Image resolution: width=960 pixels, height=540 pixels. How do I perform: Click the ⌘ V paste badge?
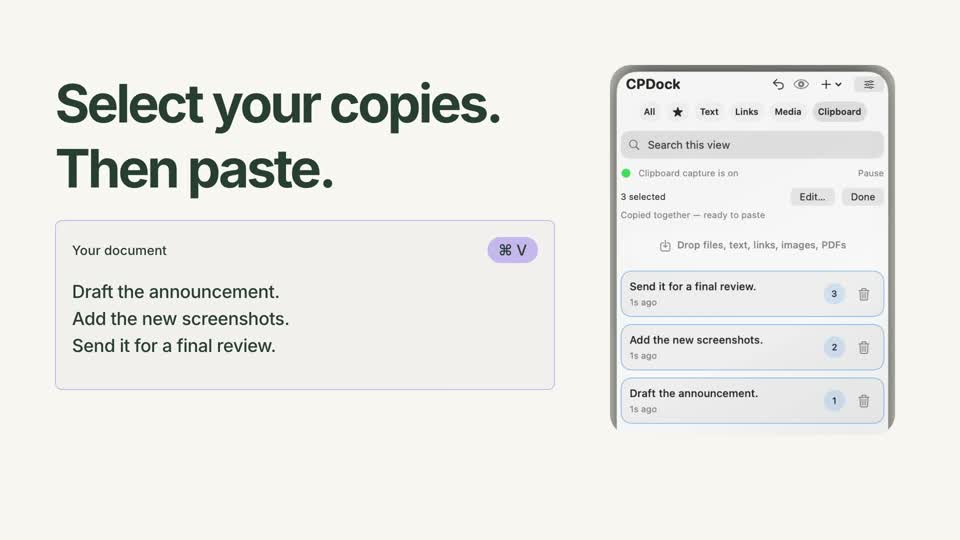point(512,250)
